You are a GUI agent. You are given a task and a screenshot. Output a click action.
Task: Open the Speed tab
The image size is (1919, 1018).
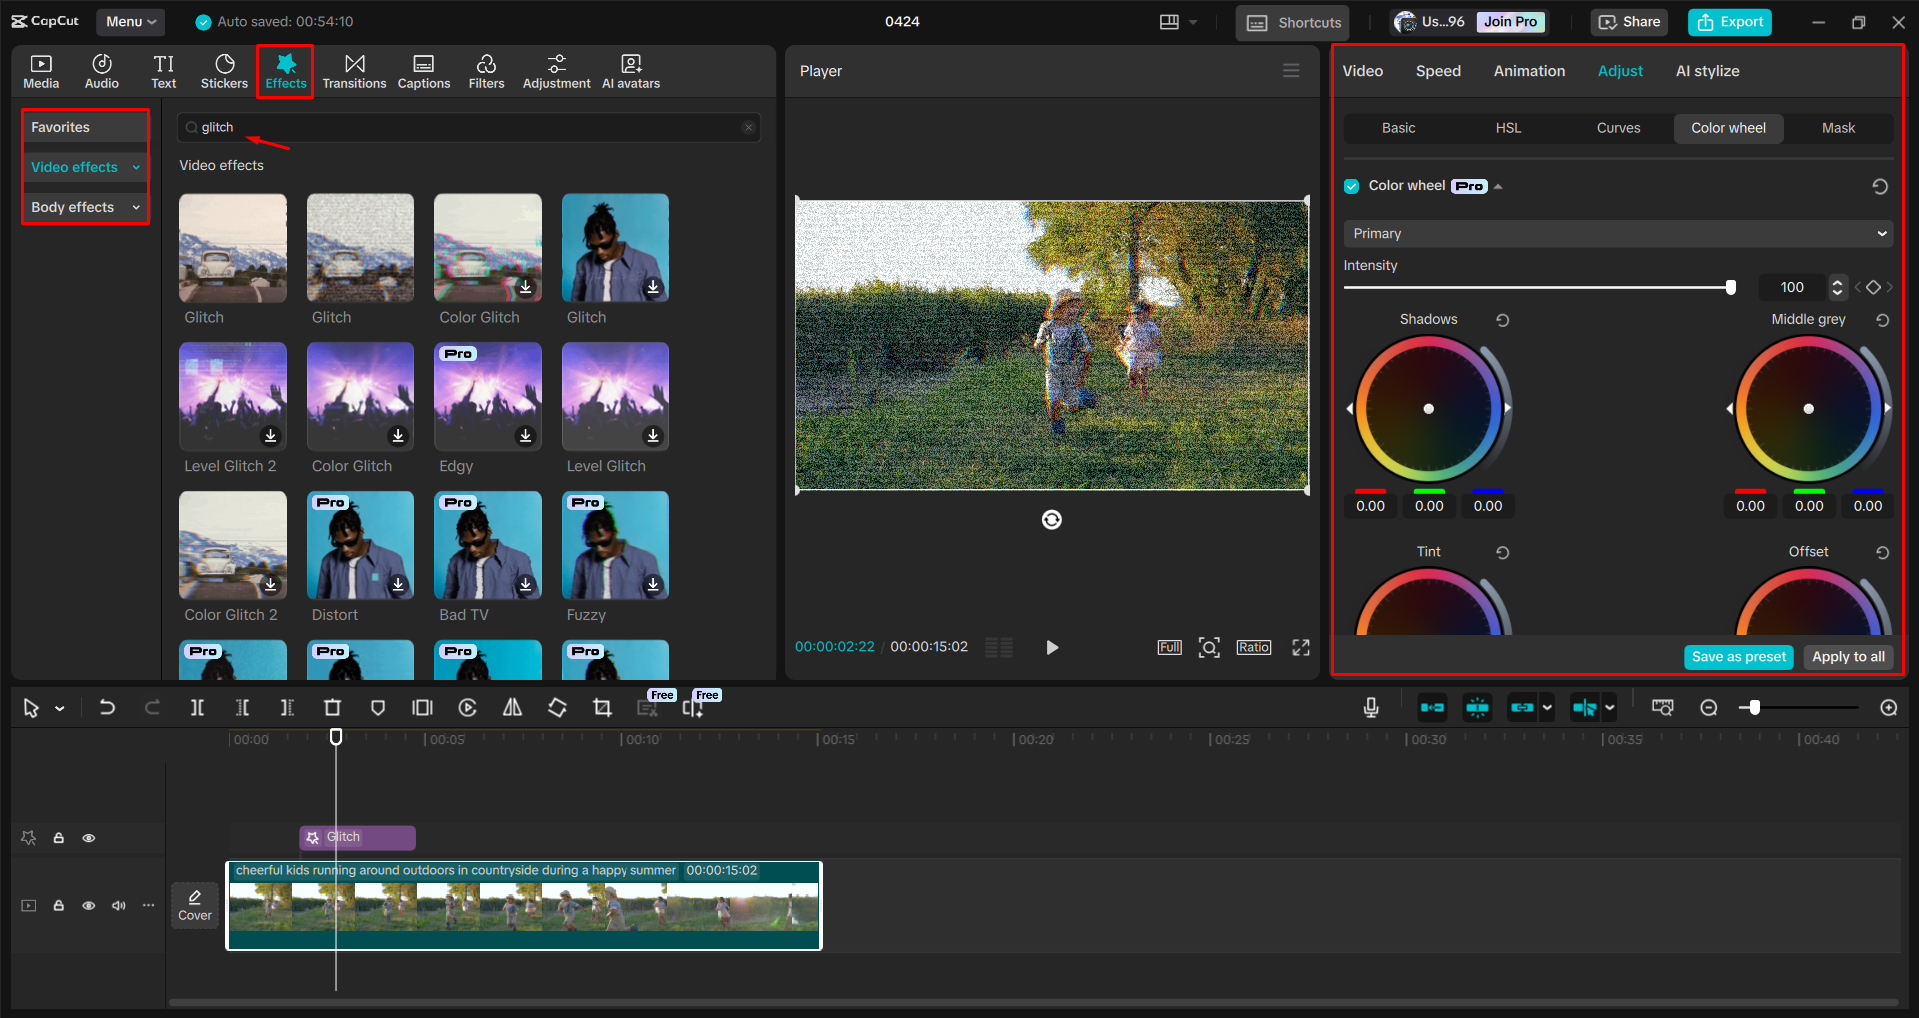tap(1437, 70)
